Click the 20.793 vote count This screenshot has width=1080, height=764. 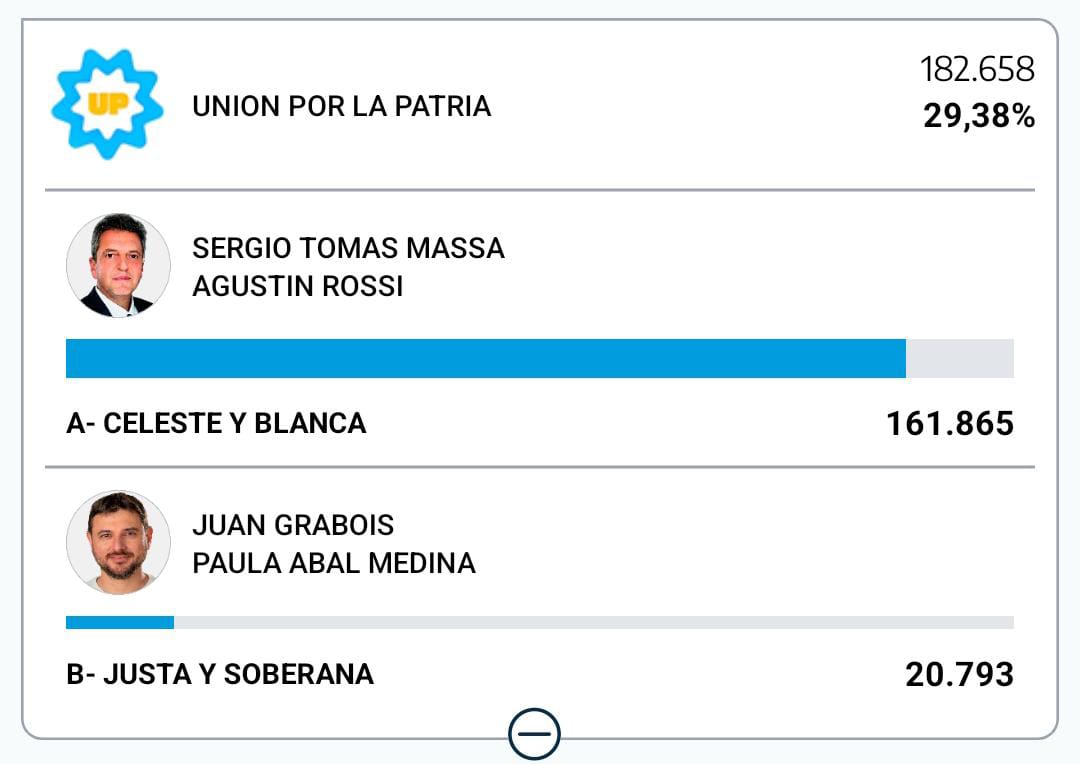pos(959,675)
